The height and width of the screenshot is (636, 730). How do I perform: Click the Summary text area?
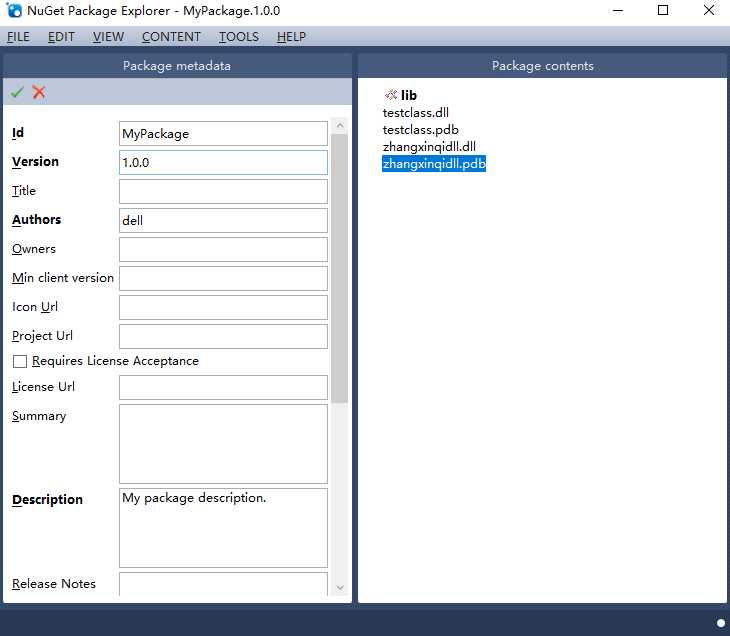[223, 444]
